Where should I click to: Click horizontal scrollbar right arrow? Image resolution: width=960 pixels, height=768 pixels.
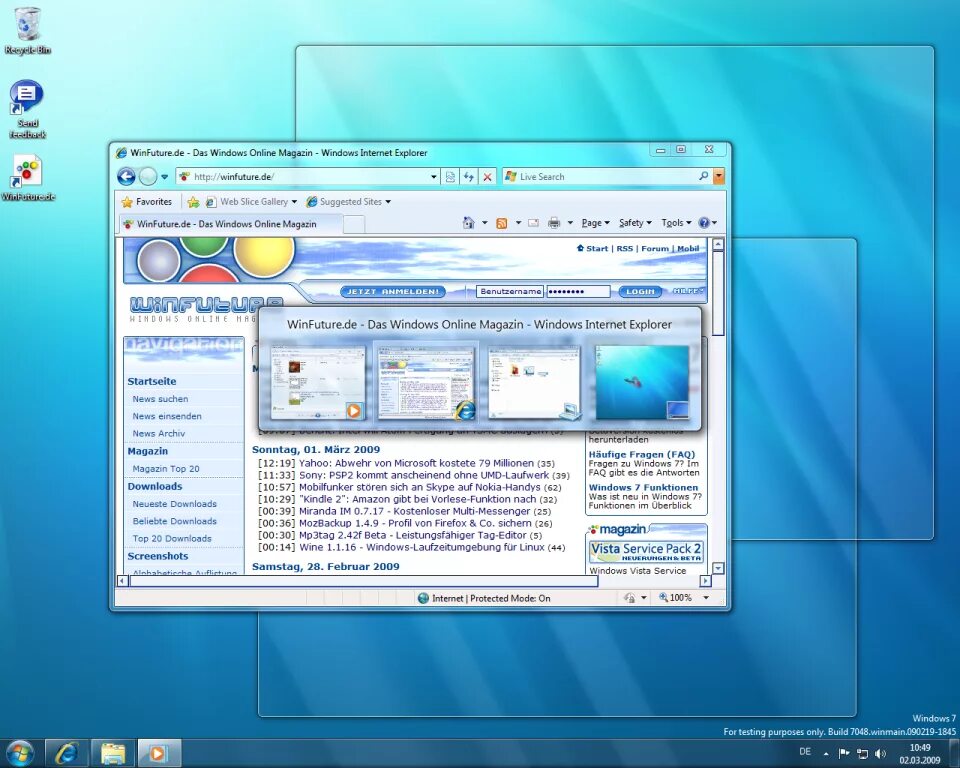point(705,581)
